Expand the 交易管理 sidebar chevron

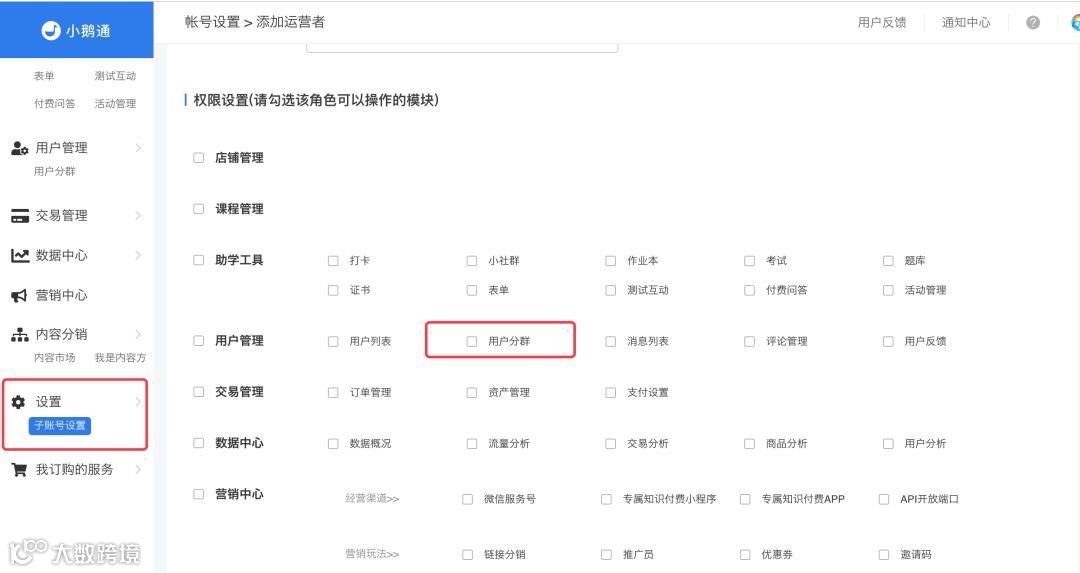[138, 216]
